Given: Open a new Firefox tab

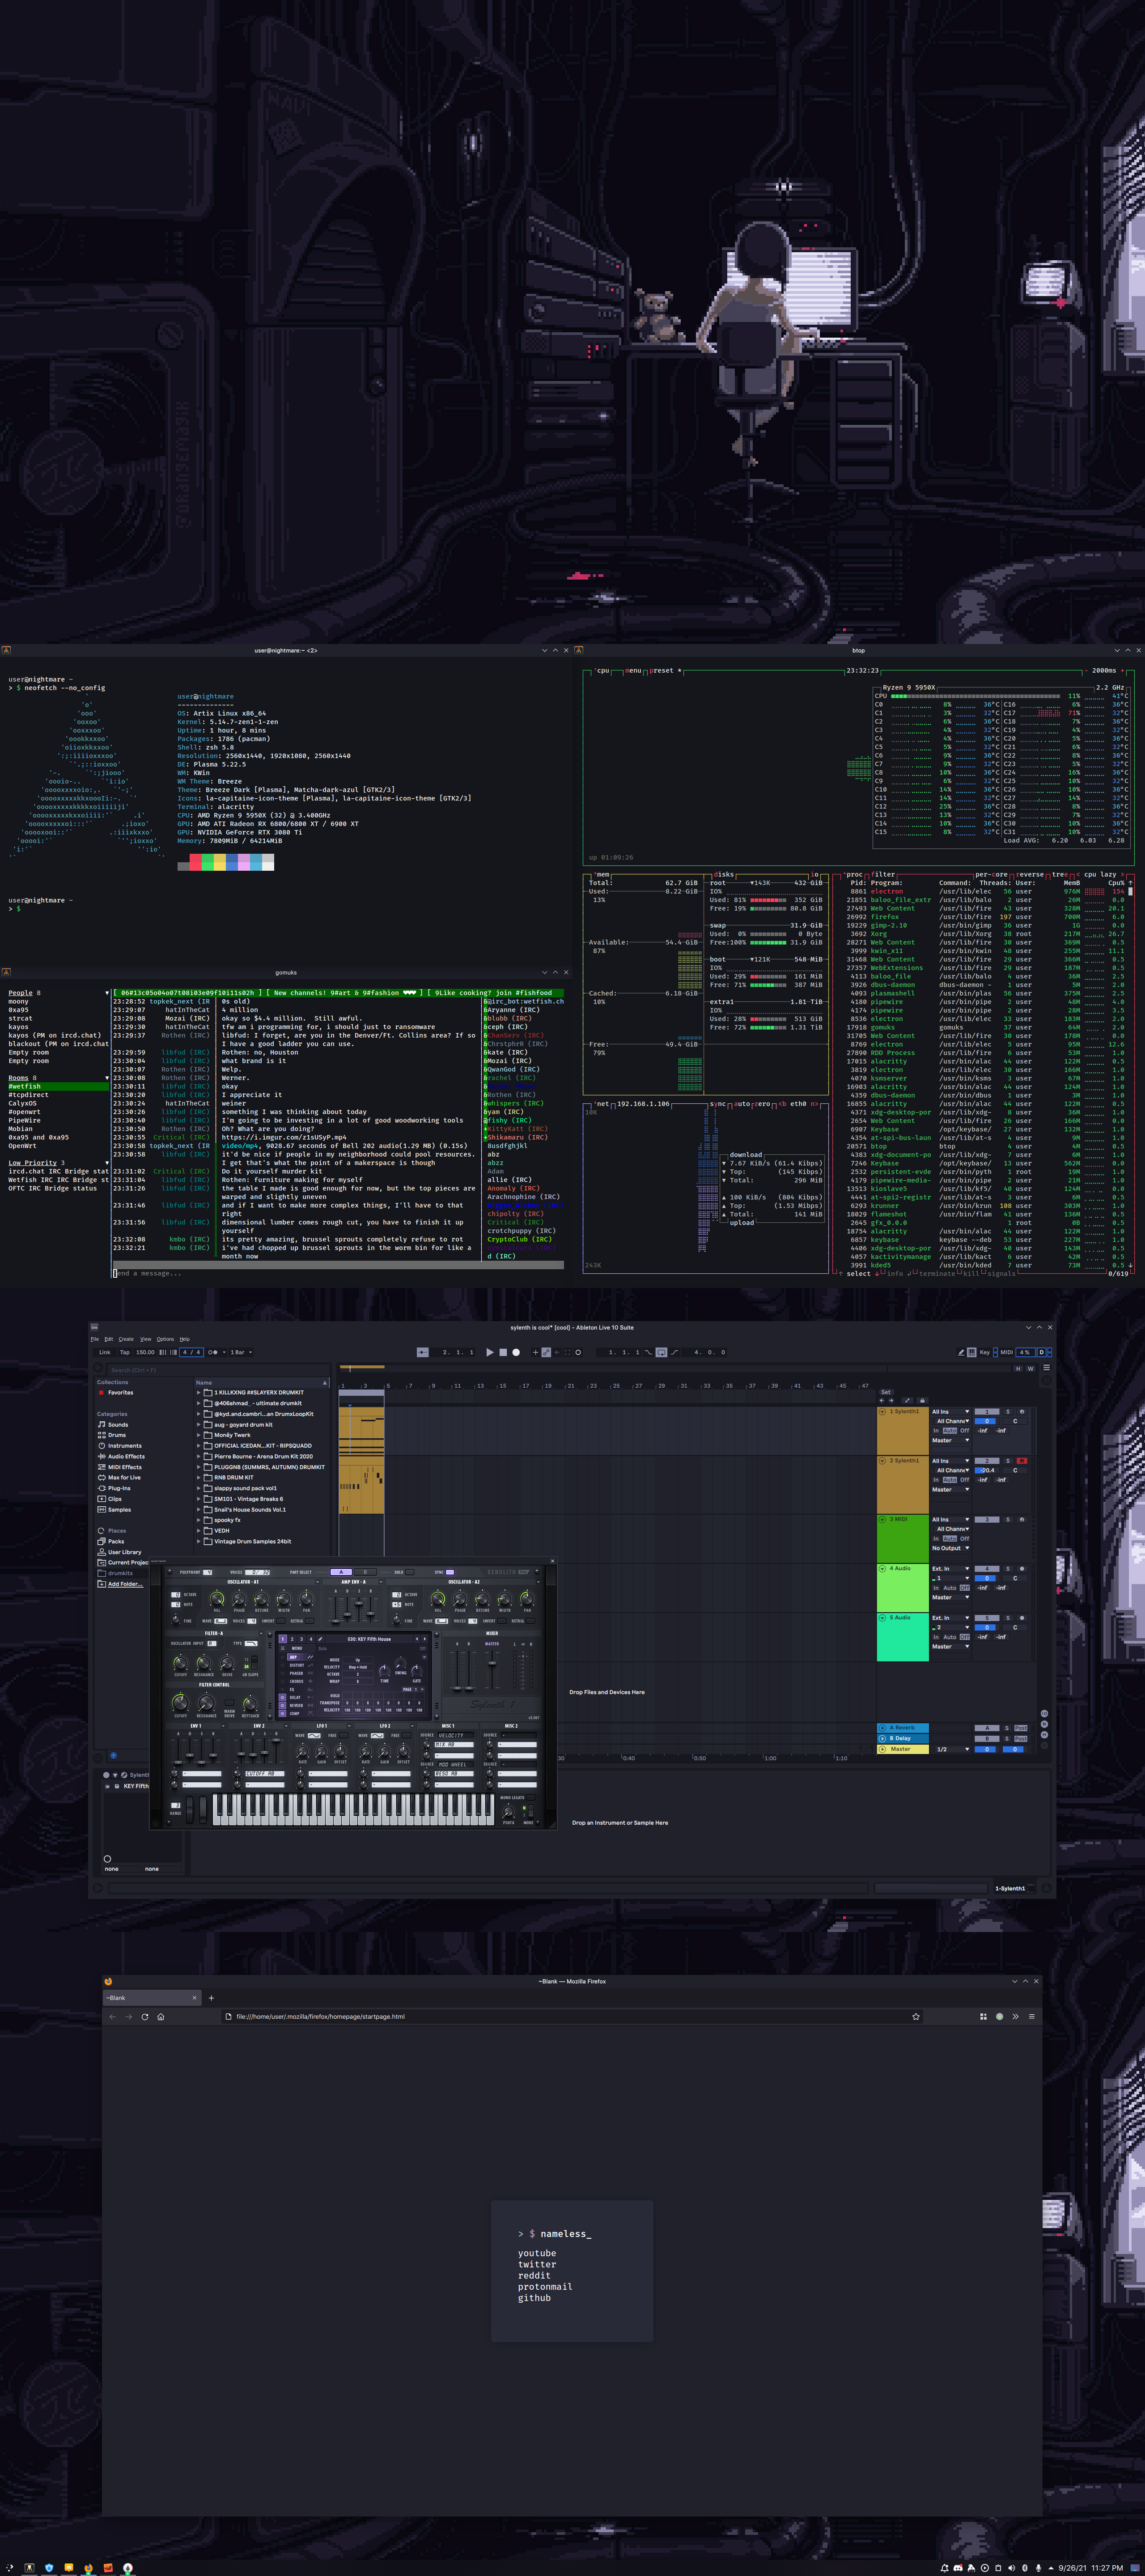Looking at the screenshot, I should (x=211, y=1998).
